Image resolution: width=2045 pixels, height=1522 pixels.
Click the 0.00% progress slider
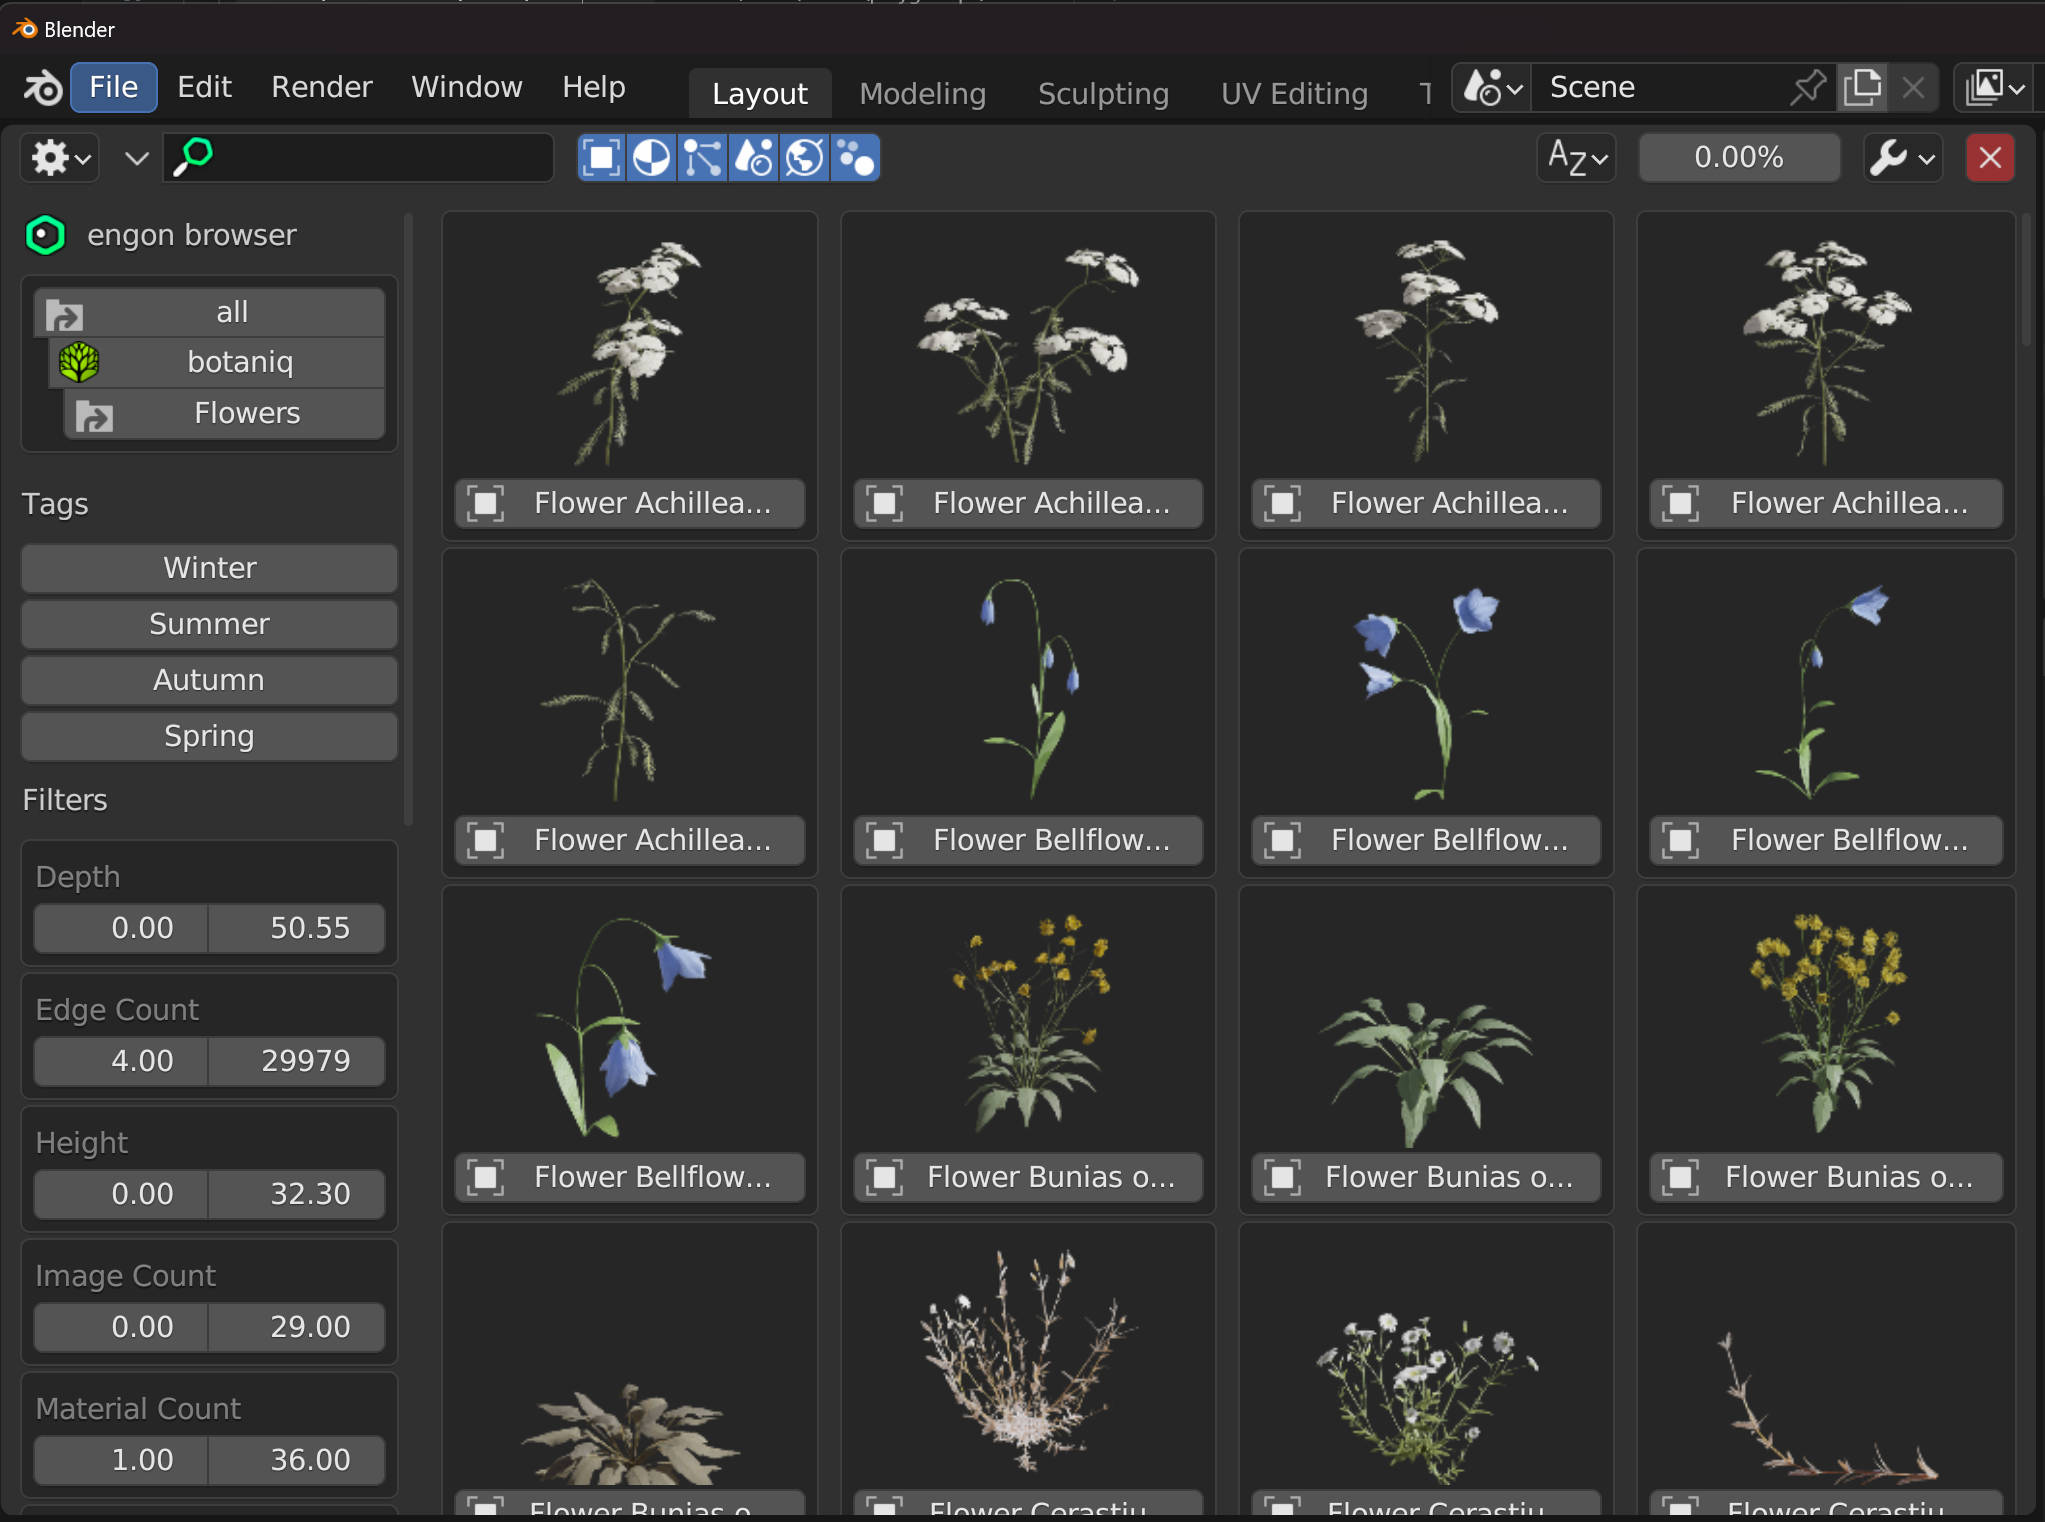pyautogui.click(x=1738, y=158)
